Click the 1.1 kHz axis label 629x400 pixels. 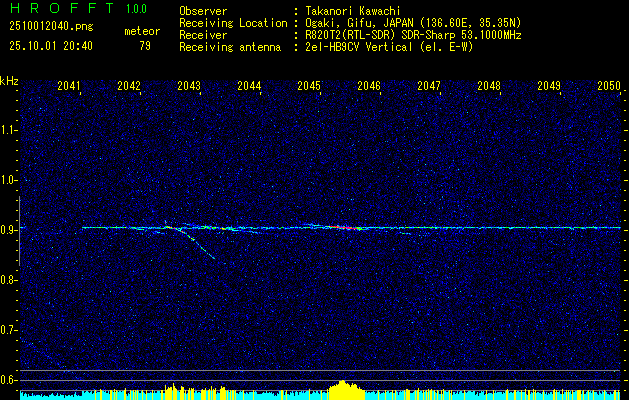click(x=9, y=130)
